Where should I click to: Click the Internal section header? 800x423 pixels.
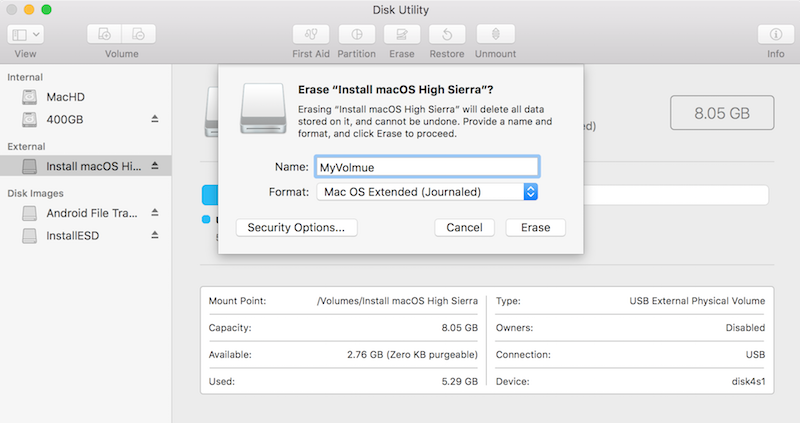tap(25, 77)
